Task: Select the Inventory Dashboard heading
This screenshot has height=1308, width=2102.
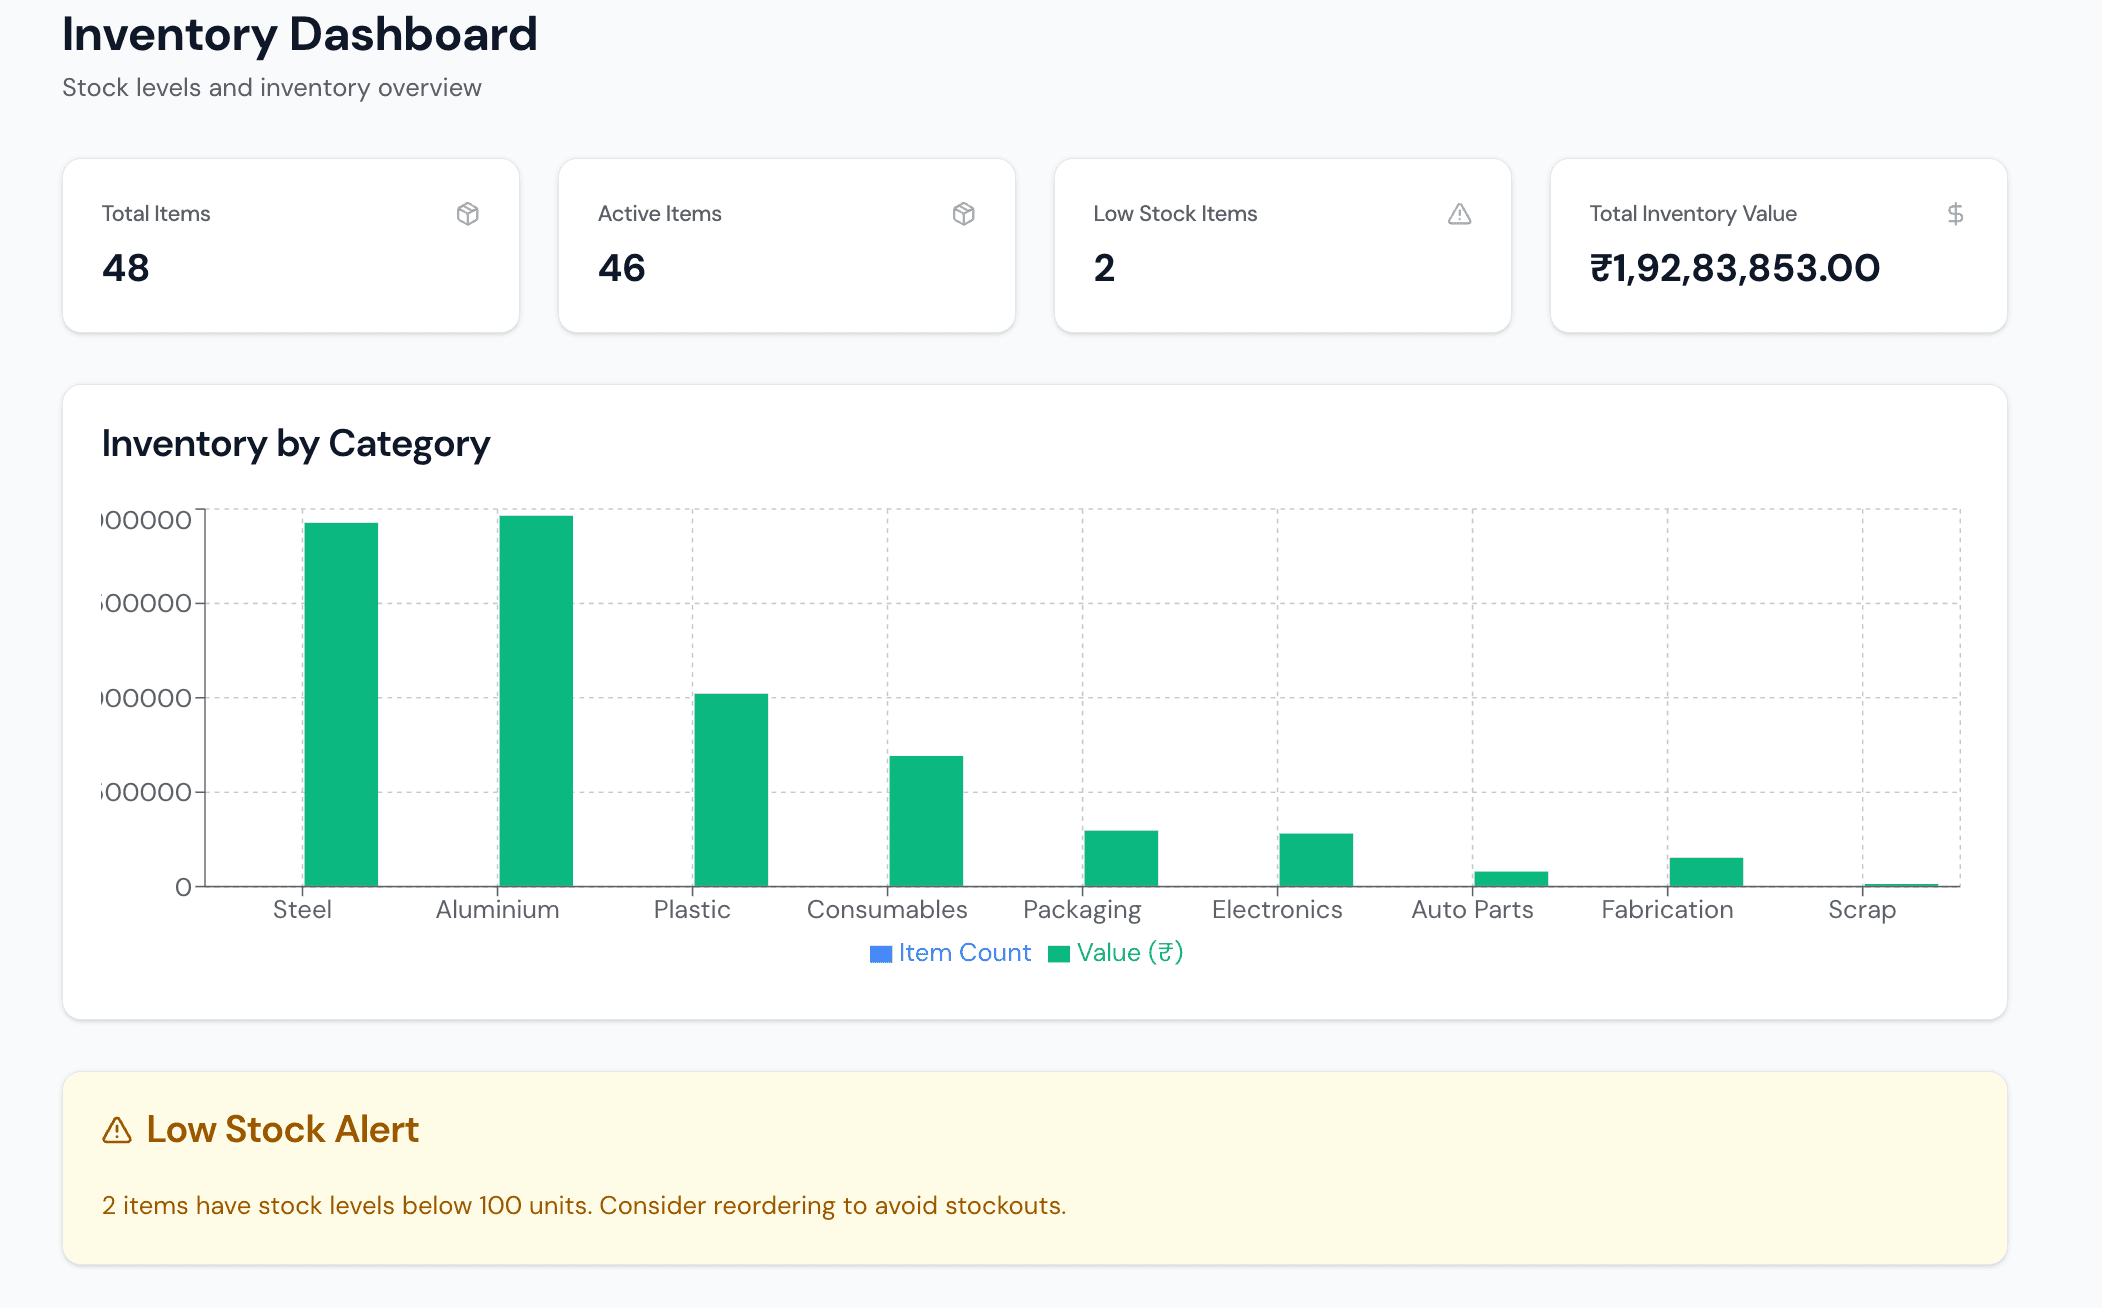Action: 299,34
